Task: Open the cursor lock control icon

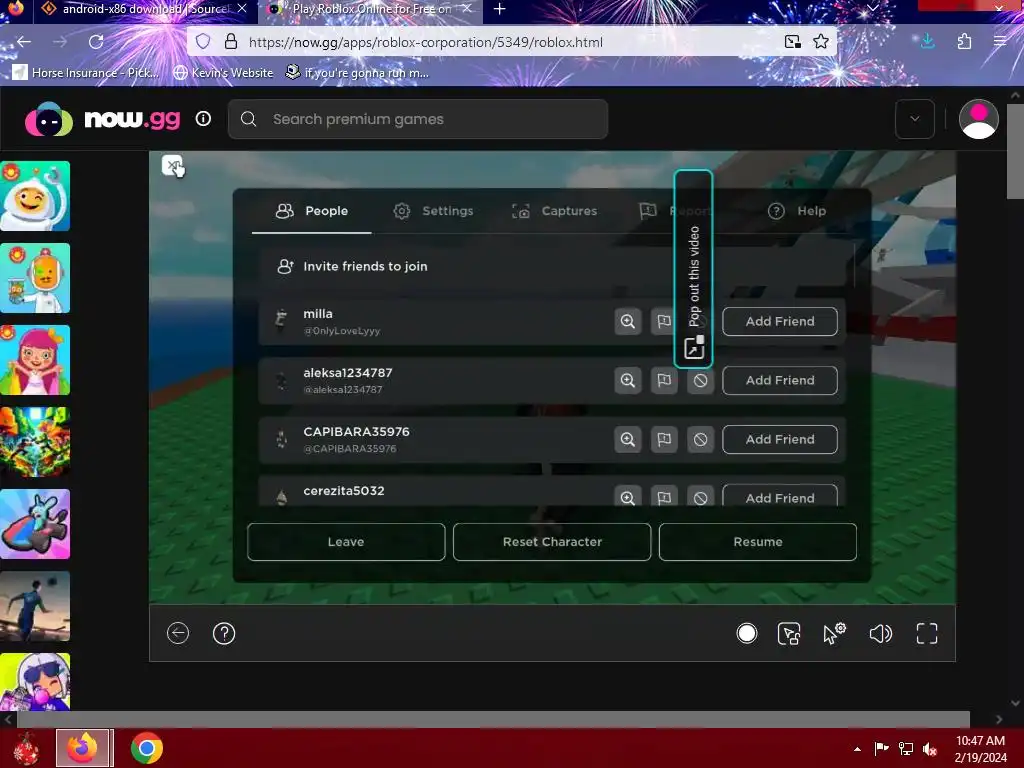Action: (789, 633)
